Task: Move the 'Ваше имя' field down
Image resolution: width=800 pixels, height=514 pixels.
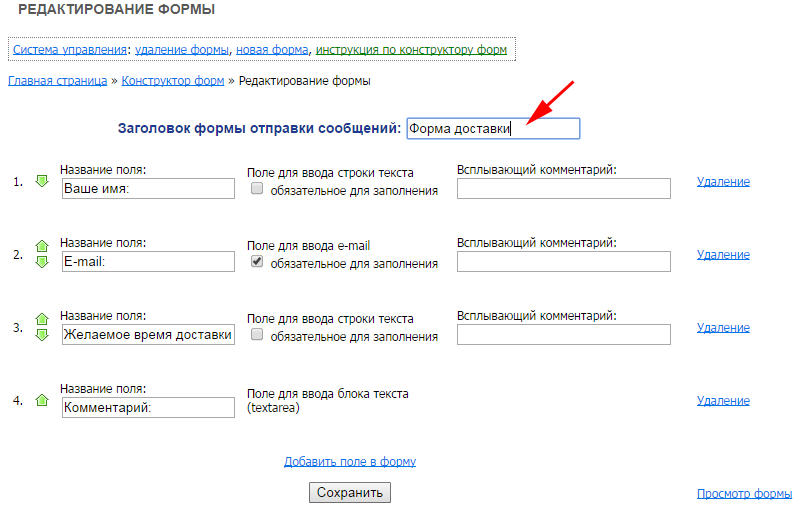Action: click(42, 181)
